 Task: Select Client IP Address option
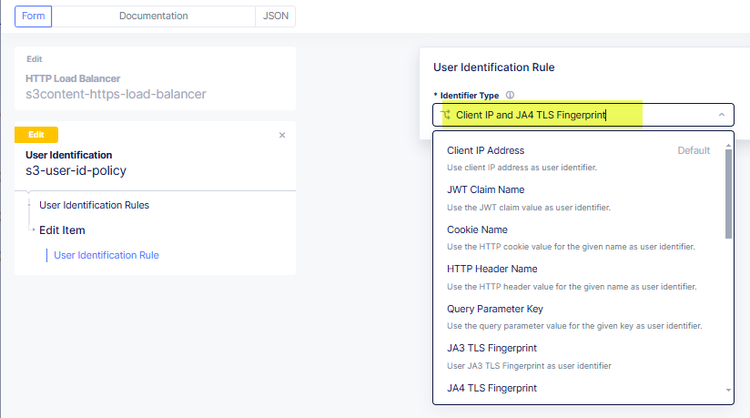[486, 150]
